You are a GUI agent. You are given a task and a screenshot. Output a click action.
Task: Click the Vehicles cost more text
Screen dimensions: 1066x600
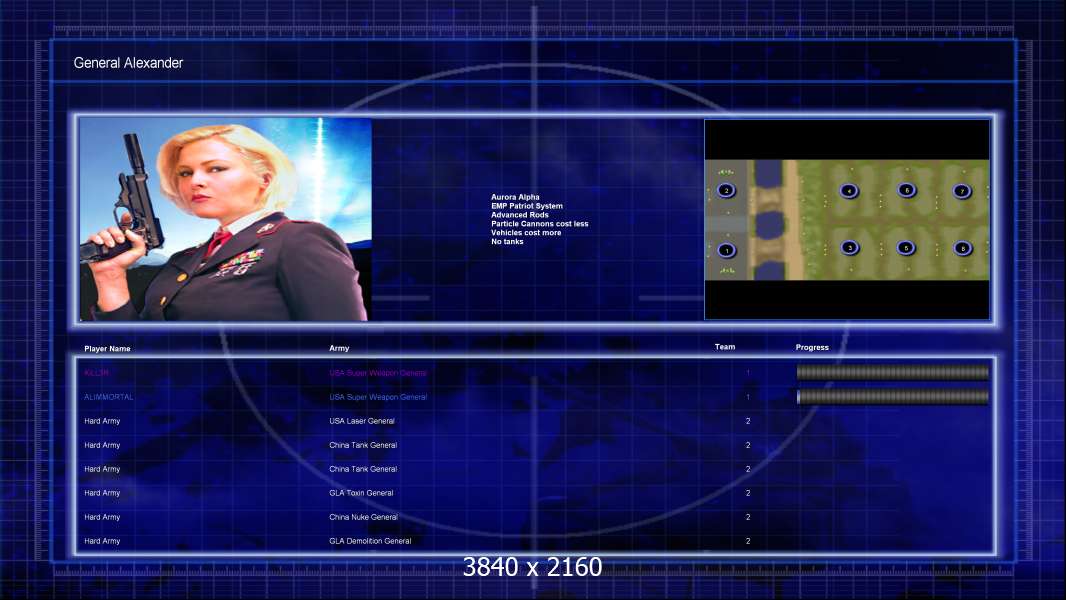click(x=526, y=232)
